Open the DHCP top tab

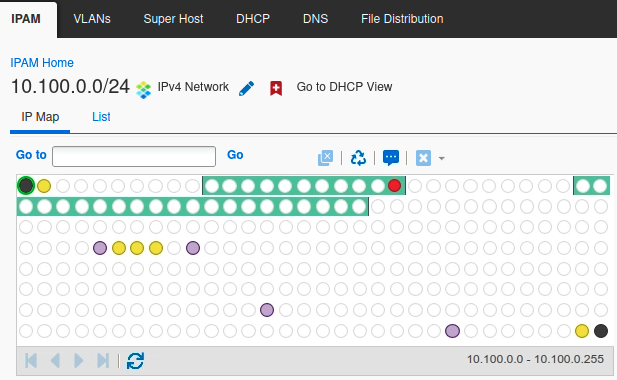click(253, 19)
